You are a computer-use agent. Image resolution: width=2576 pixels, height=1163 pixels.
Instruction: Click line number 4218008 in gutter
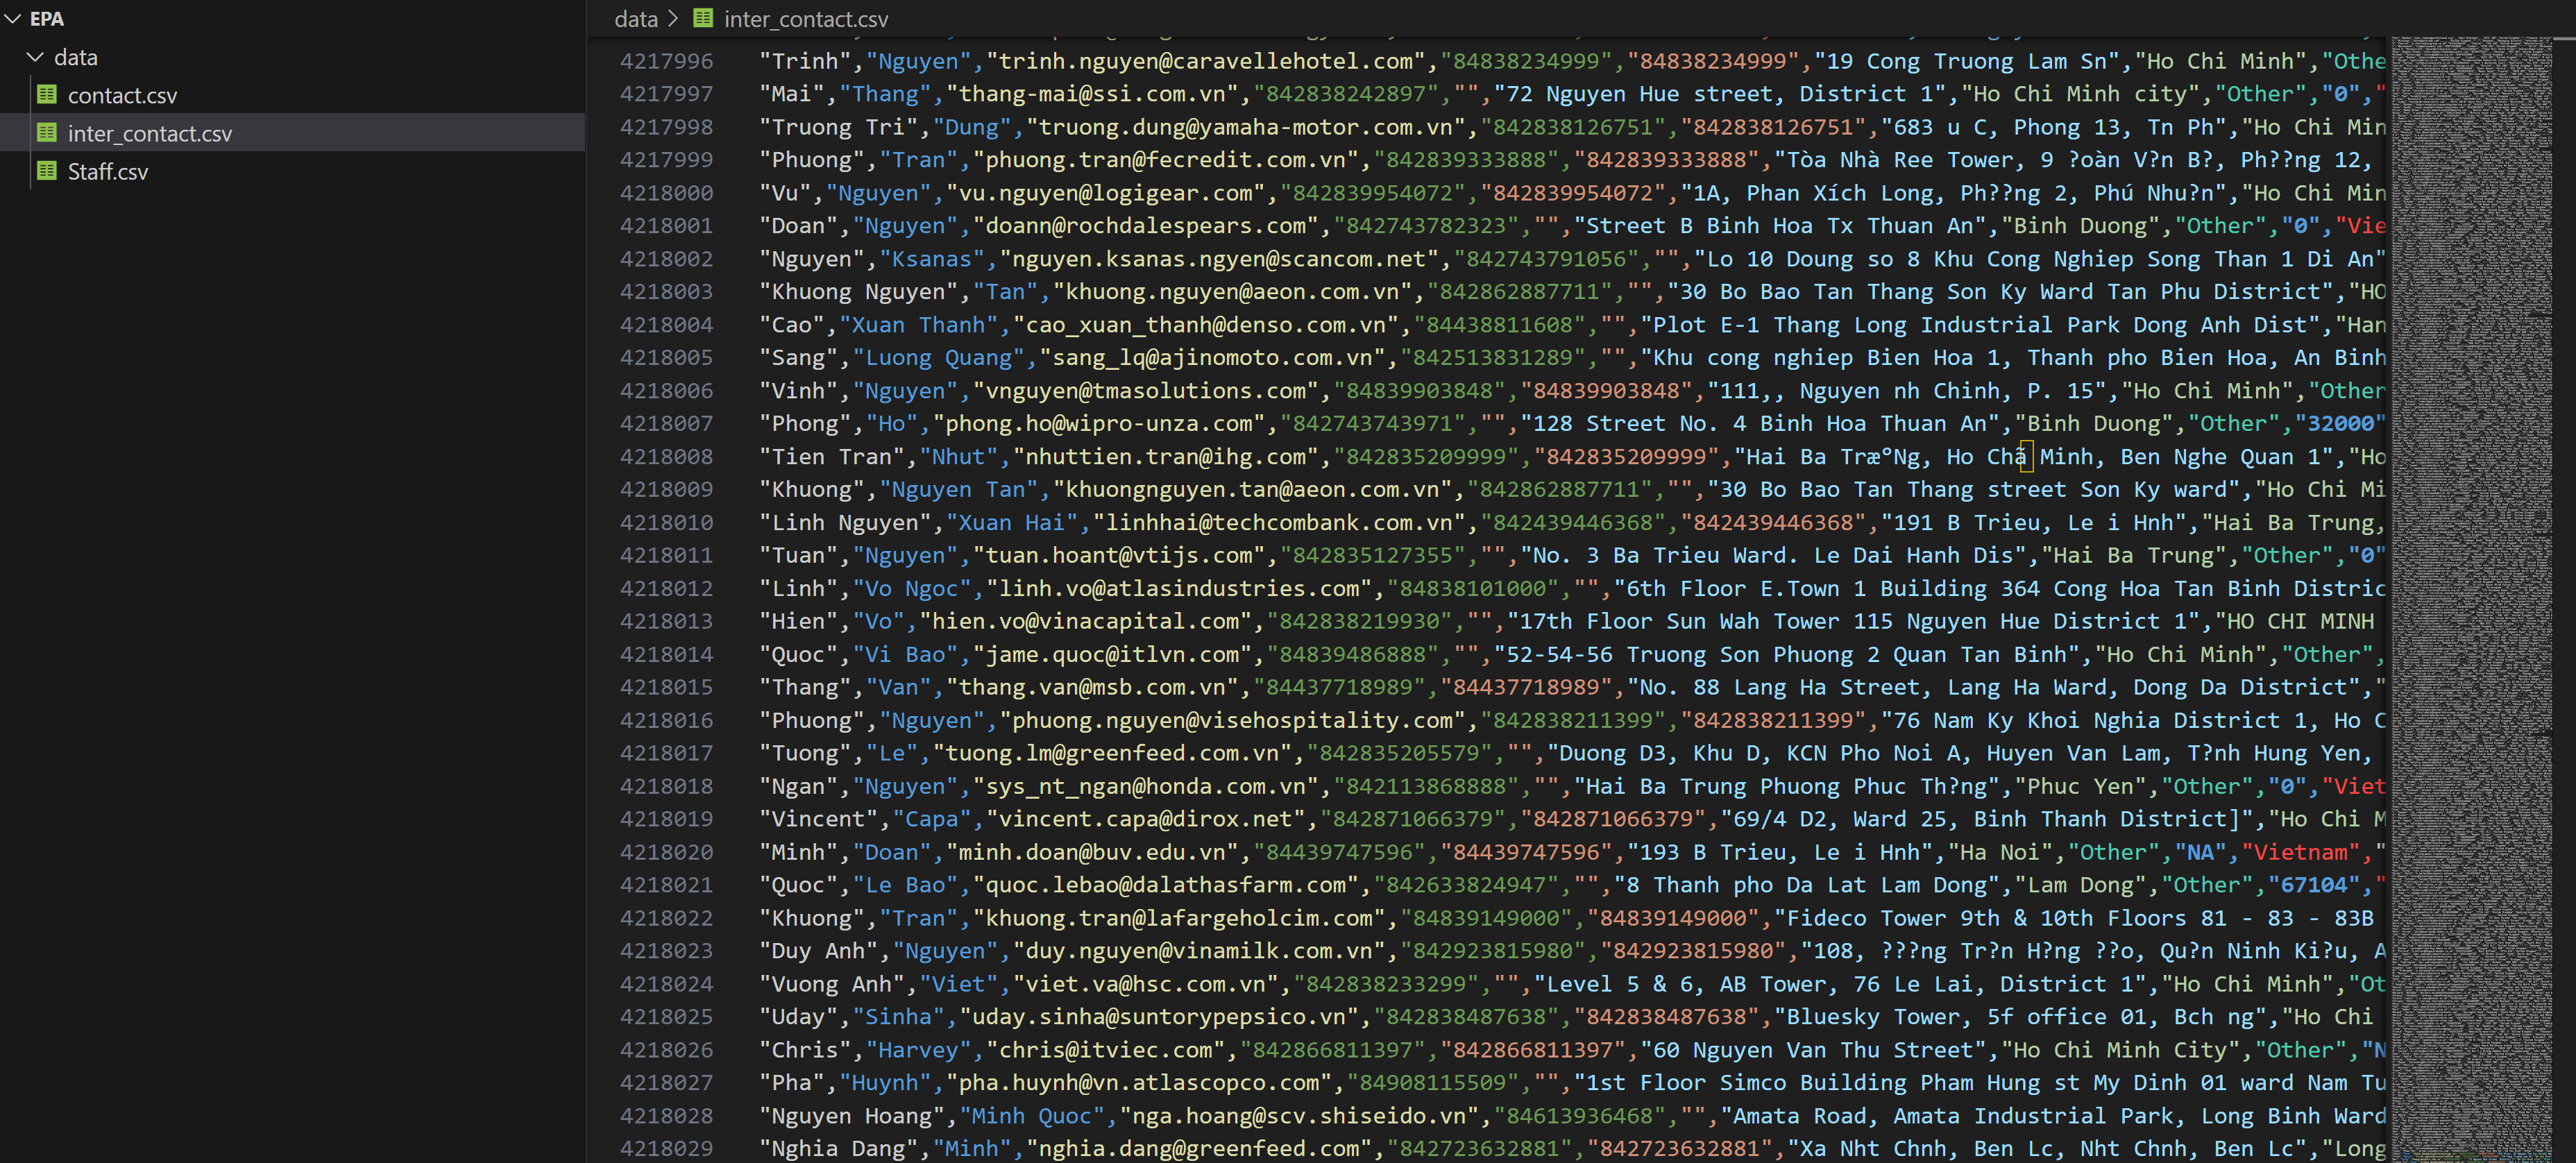pyautogui.click(x=666, y=457)
